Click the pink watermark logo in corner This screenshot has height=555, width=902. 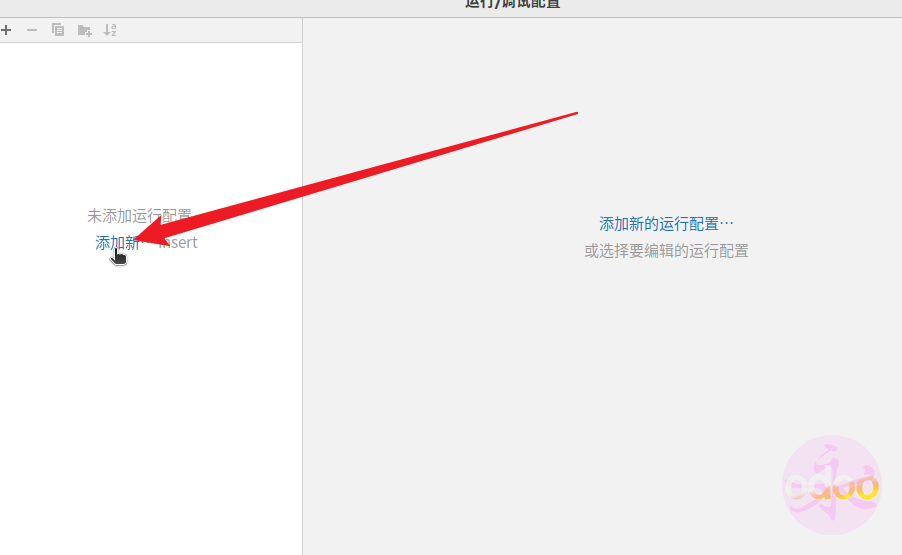click(831, 485)
